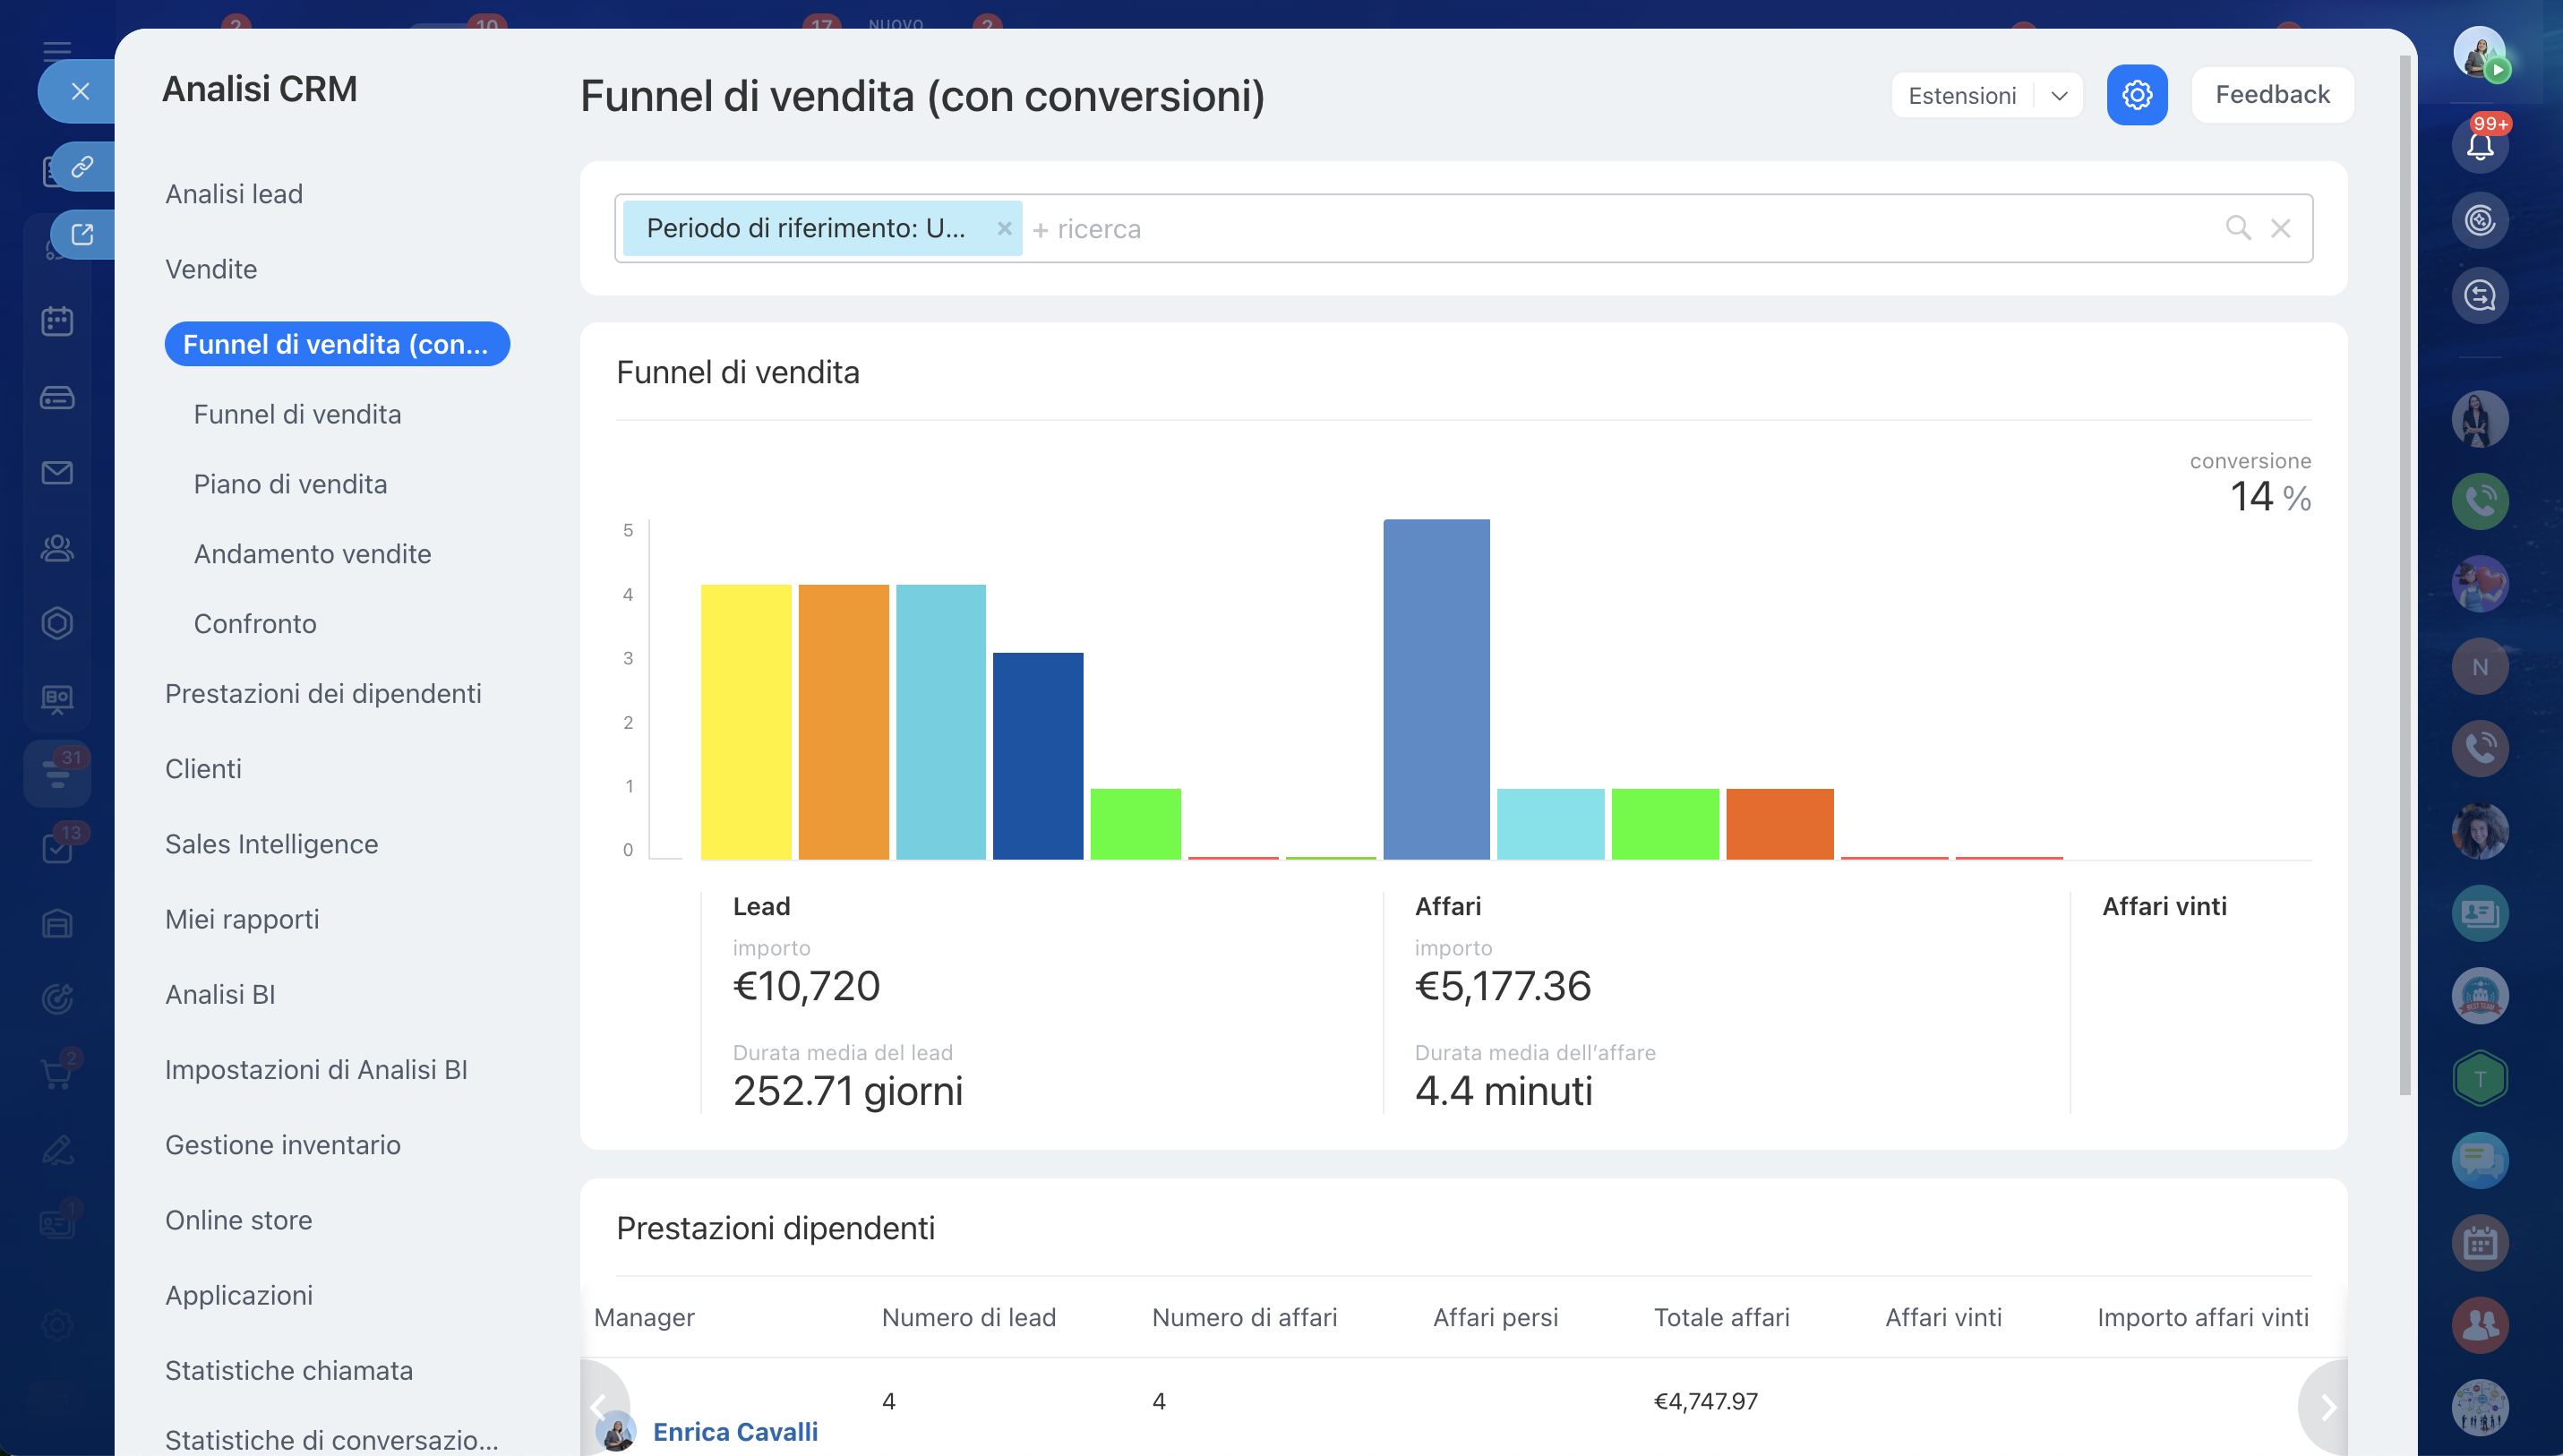Screen dimensions: 2563x1456
Task: Click the Feedback button
Action: pos(2272,95)
